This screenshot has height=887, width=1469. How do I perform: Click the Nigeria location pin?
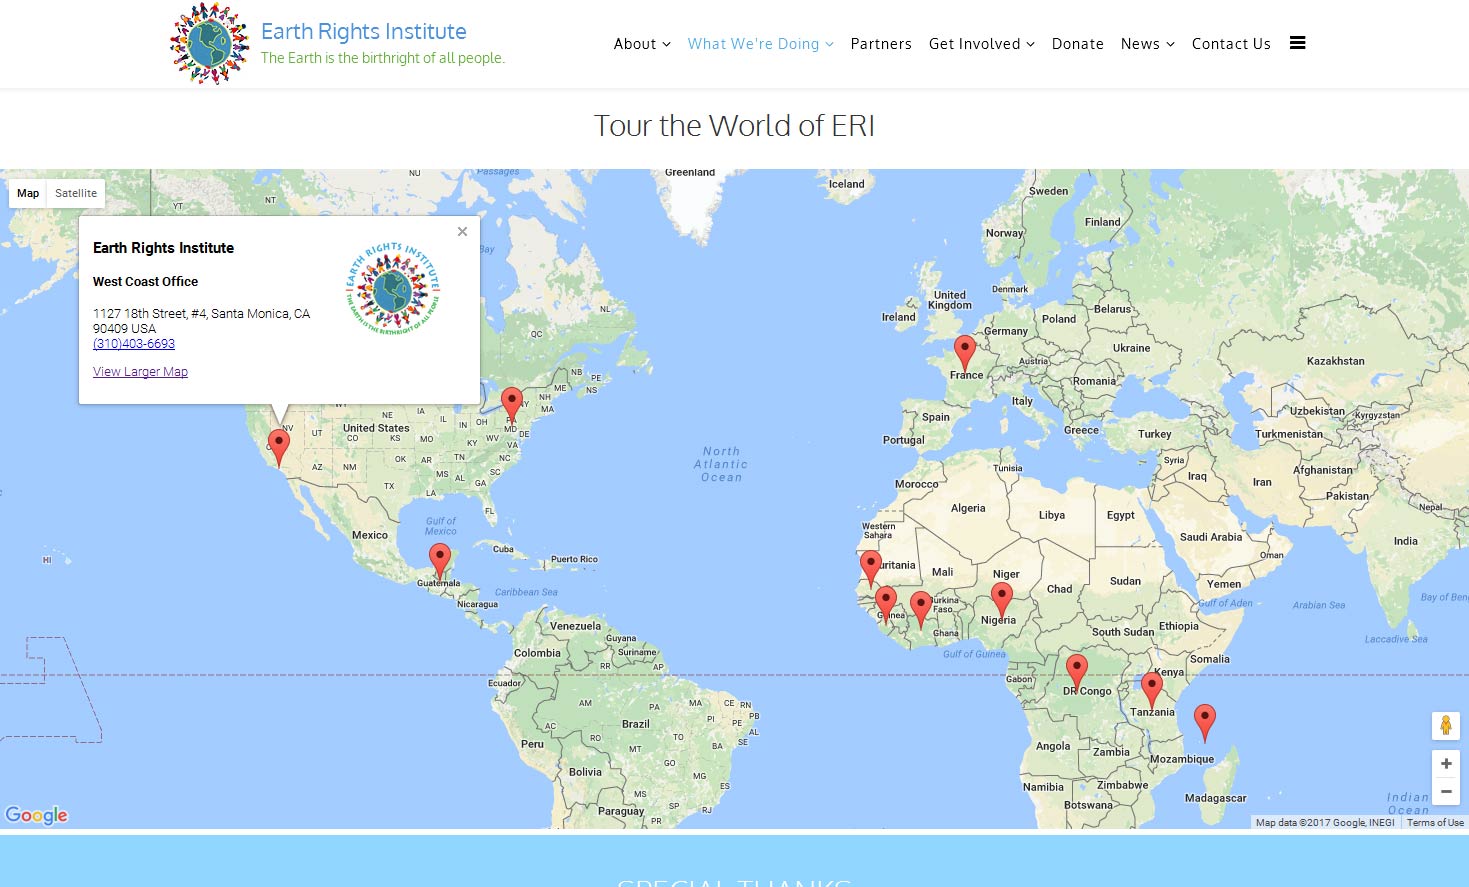(1001, 599)
